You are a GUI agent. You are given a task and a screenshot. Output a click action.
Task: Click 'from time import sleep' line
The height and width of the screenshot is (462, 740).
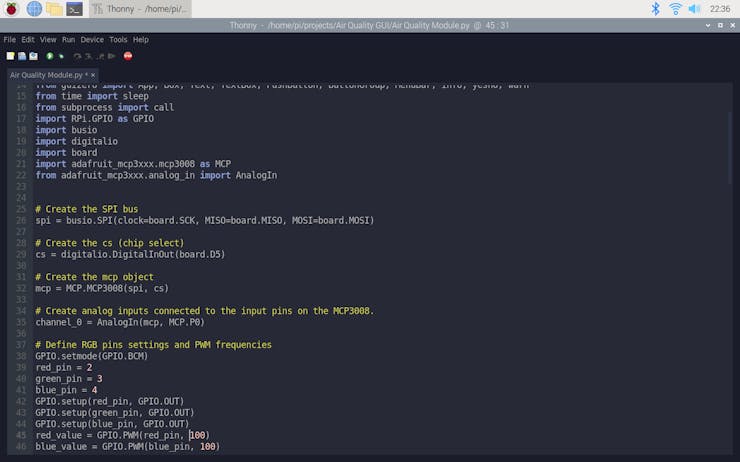coord(92,96)
